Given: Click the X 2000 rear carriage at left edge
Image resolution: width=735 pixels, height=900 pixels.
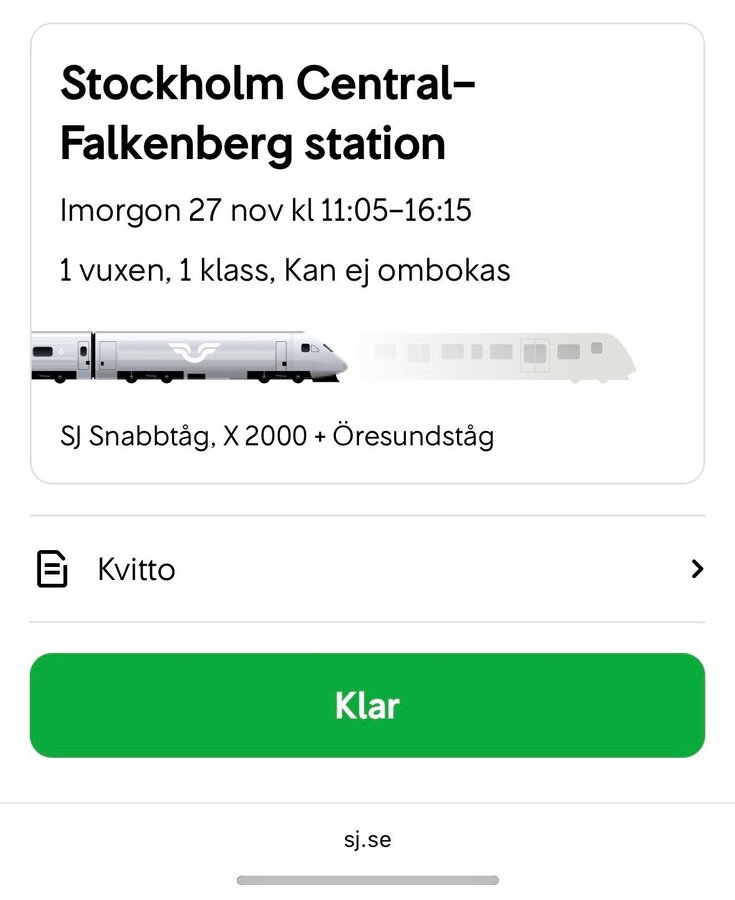Looking at the screenshot, I should pos(60,357).
